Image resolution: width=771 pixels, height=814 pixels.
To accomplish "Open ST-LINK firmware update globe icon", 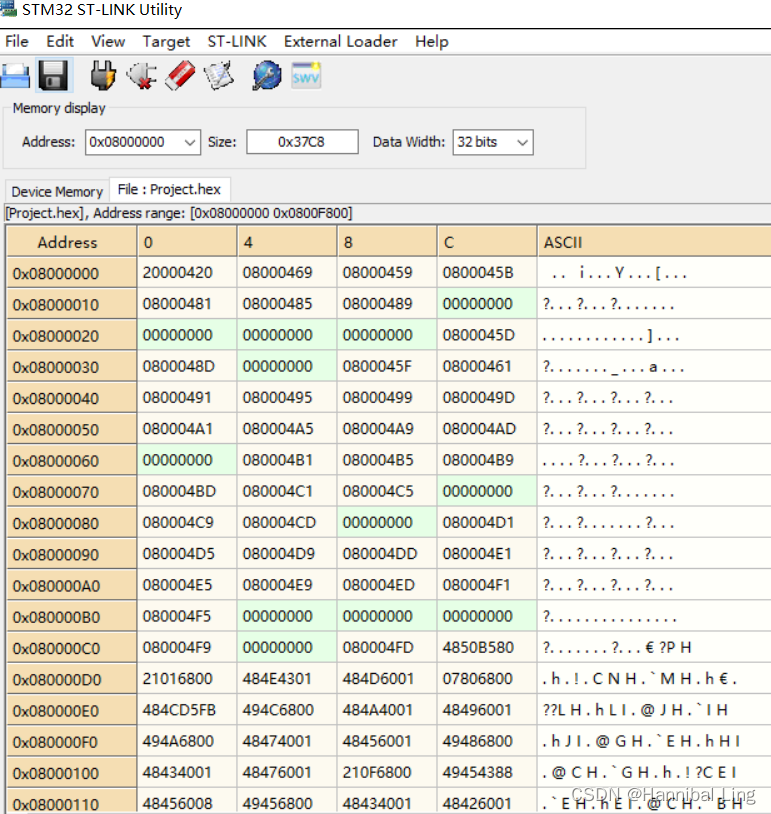I will (x=267, y=76).
